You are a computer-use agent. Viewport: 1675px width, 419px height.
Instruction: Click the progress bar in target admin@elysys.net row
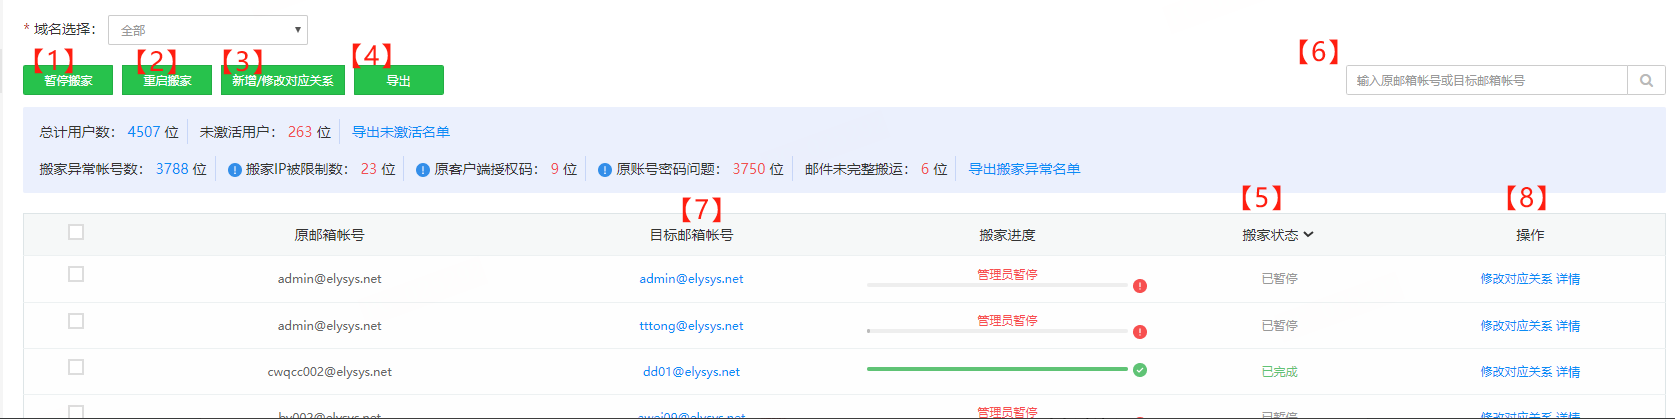tap(997, 285)
